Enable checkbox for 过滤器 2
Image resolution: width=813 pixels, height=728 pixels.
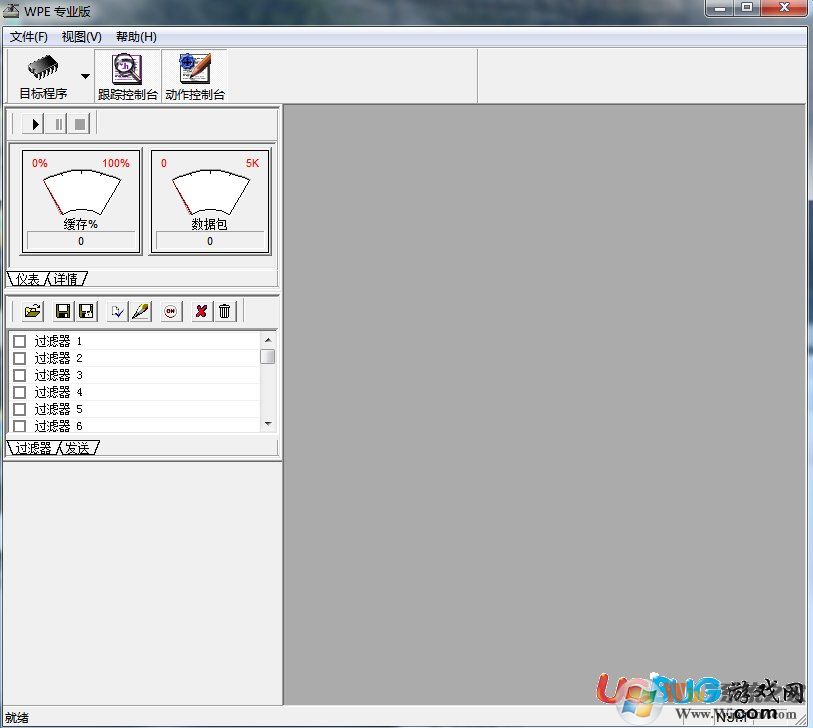tap(20, 358)
